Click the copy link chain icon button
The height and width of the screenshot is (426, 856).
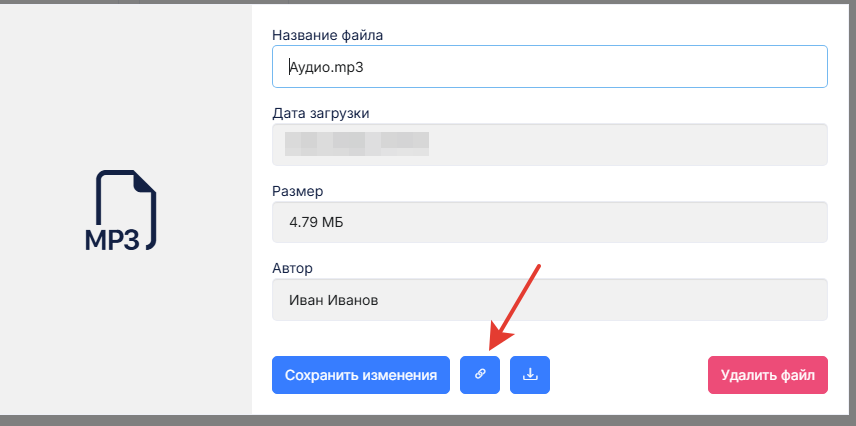tap(480, 375)
